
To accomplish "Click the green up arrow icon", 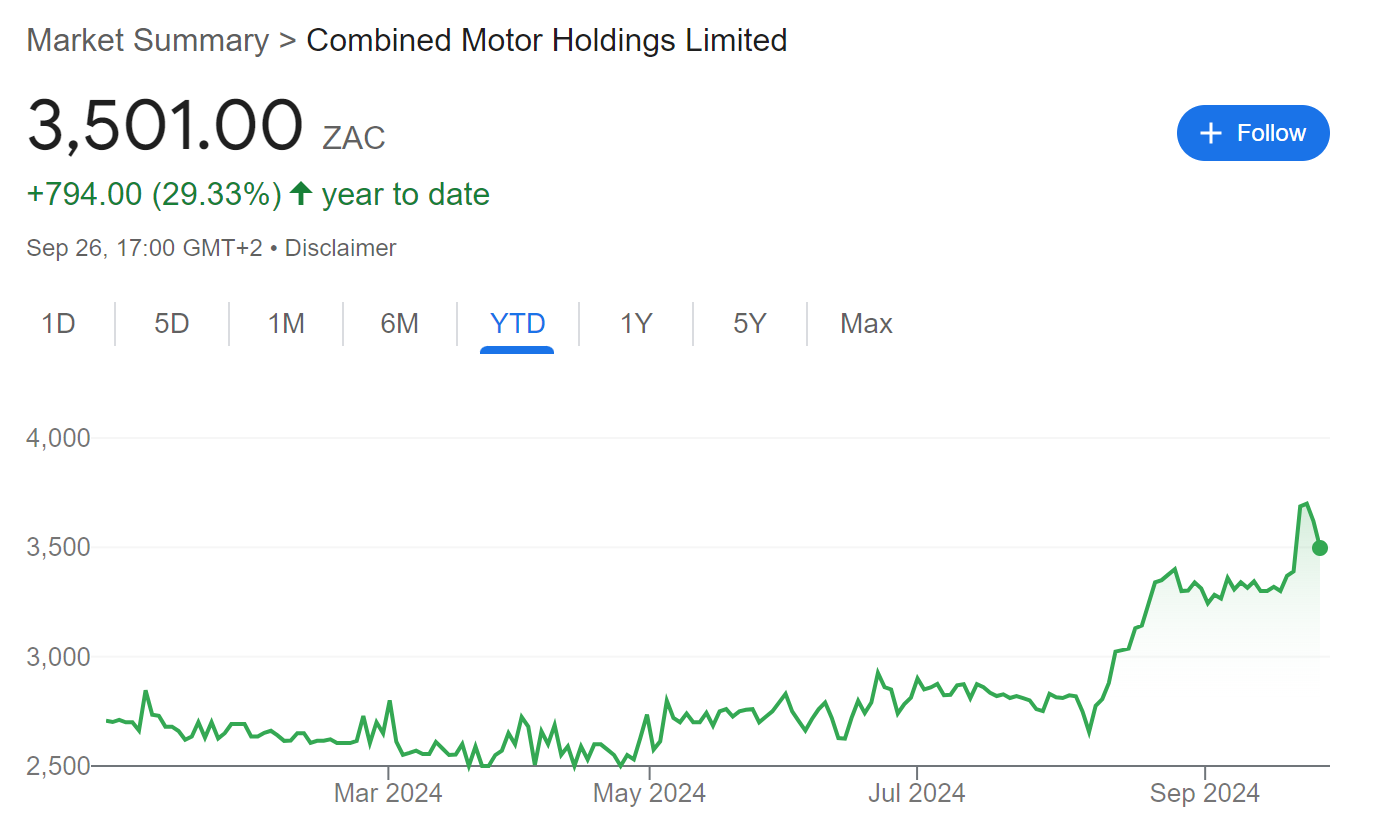I will [301, 194].
